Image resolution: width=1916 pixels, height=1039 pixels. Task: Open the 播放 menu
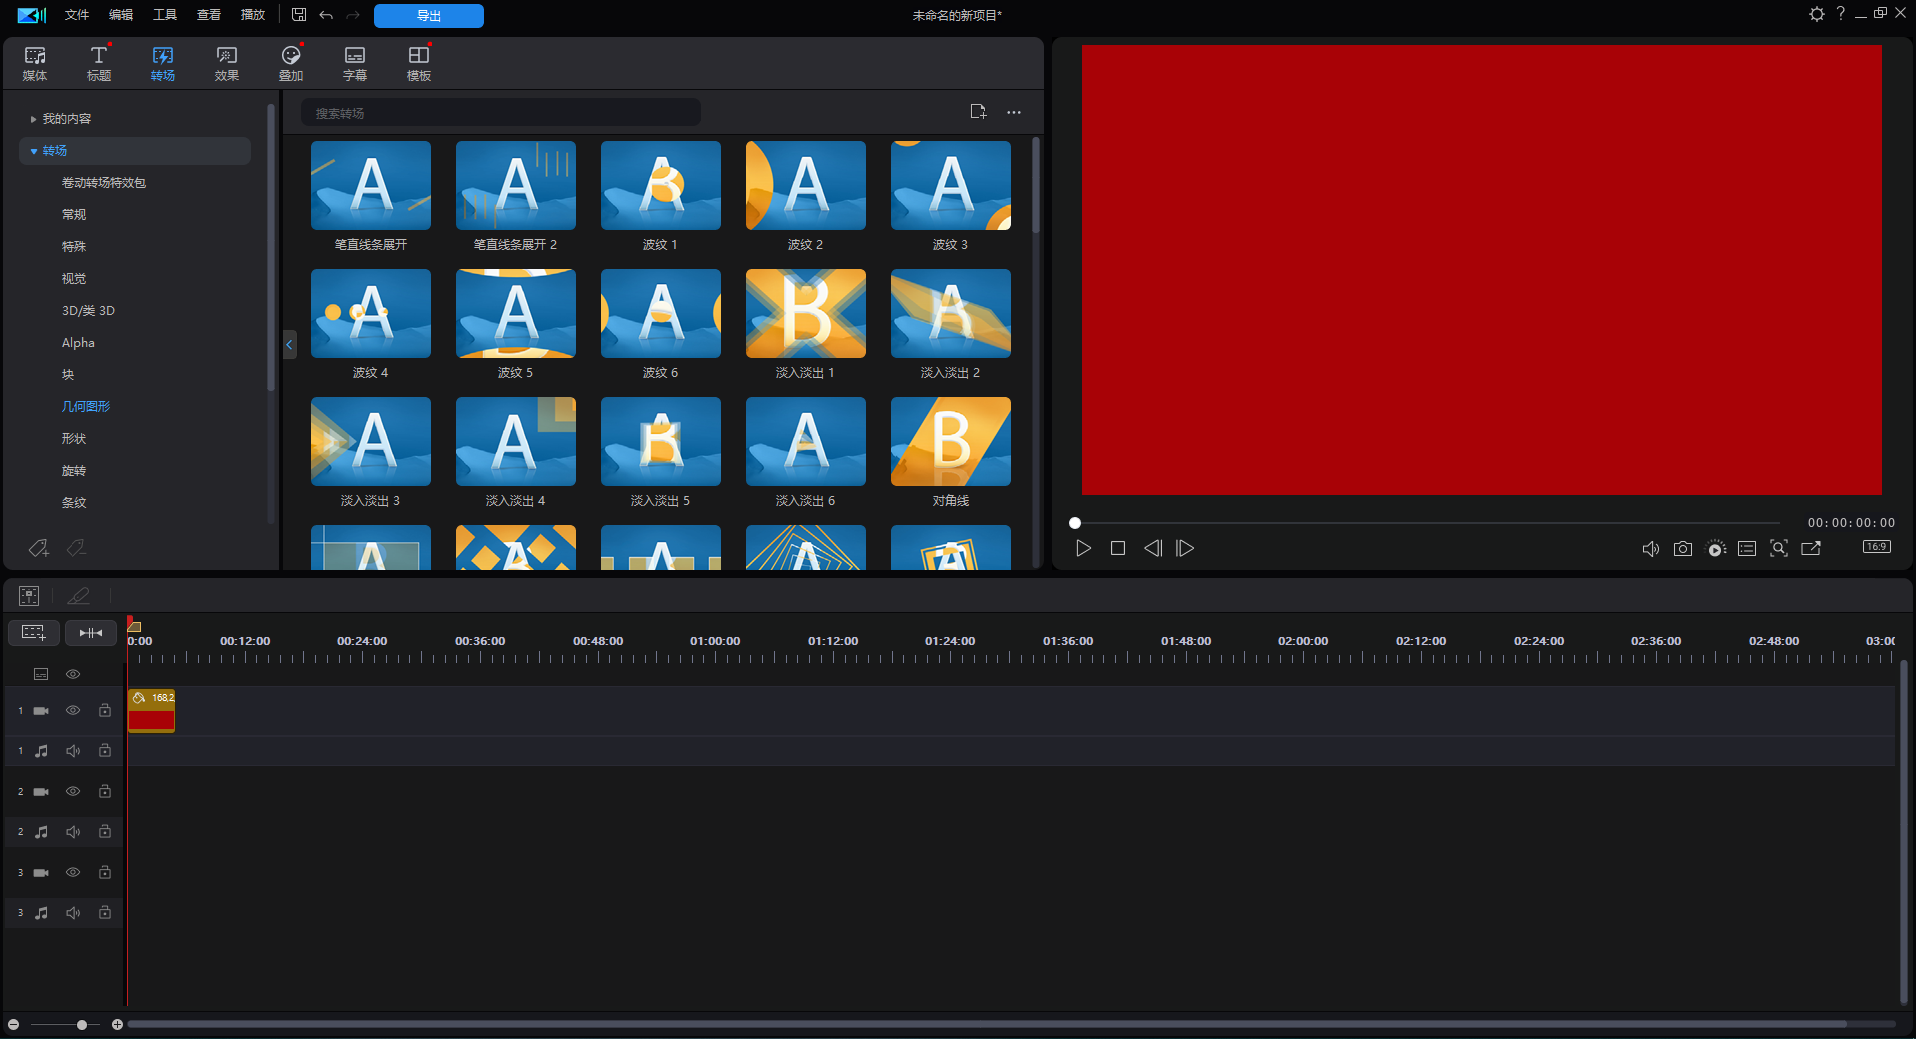253,15
